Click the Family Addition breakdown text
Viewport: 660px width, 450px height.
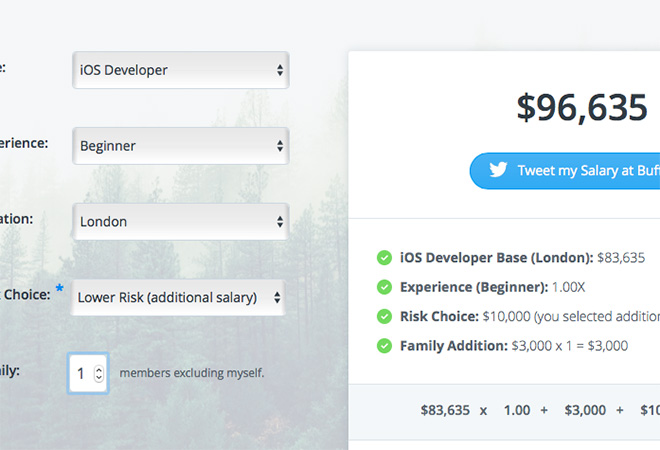514,346
